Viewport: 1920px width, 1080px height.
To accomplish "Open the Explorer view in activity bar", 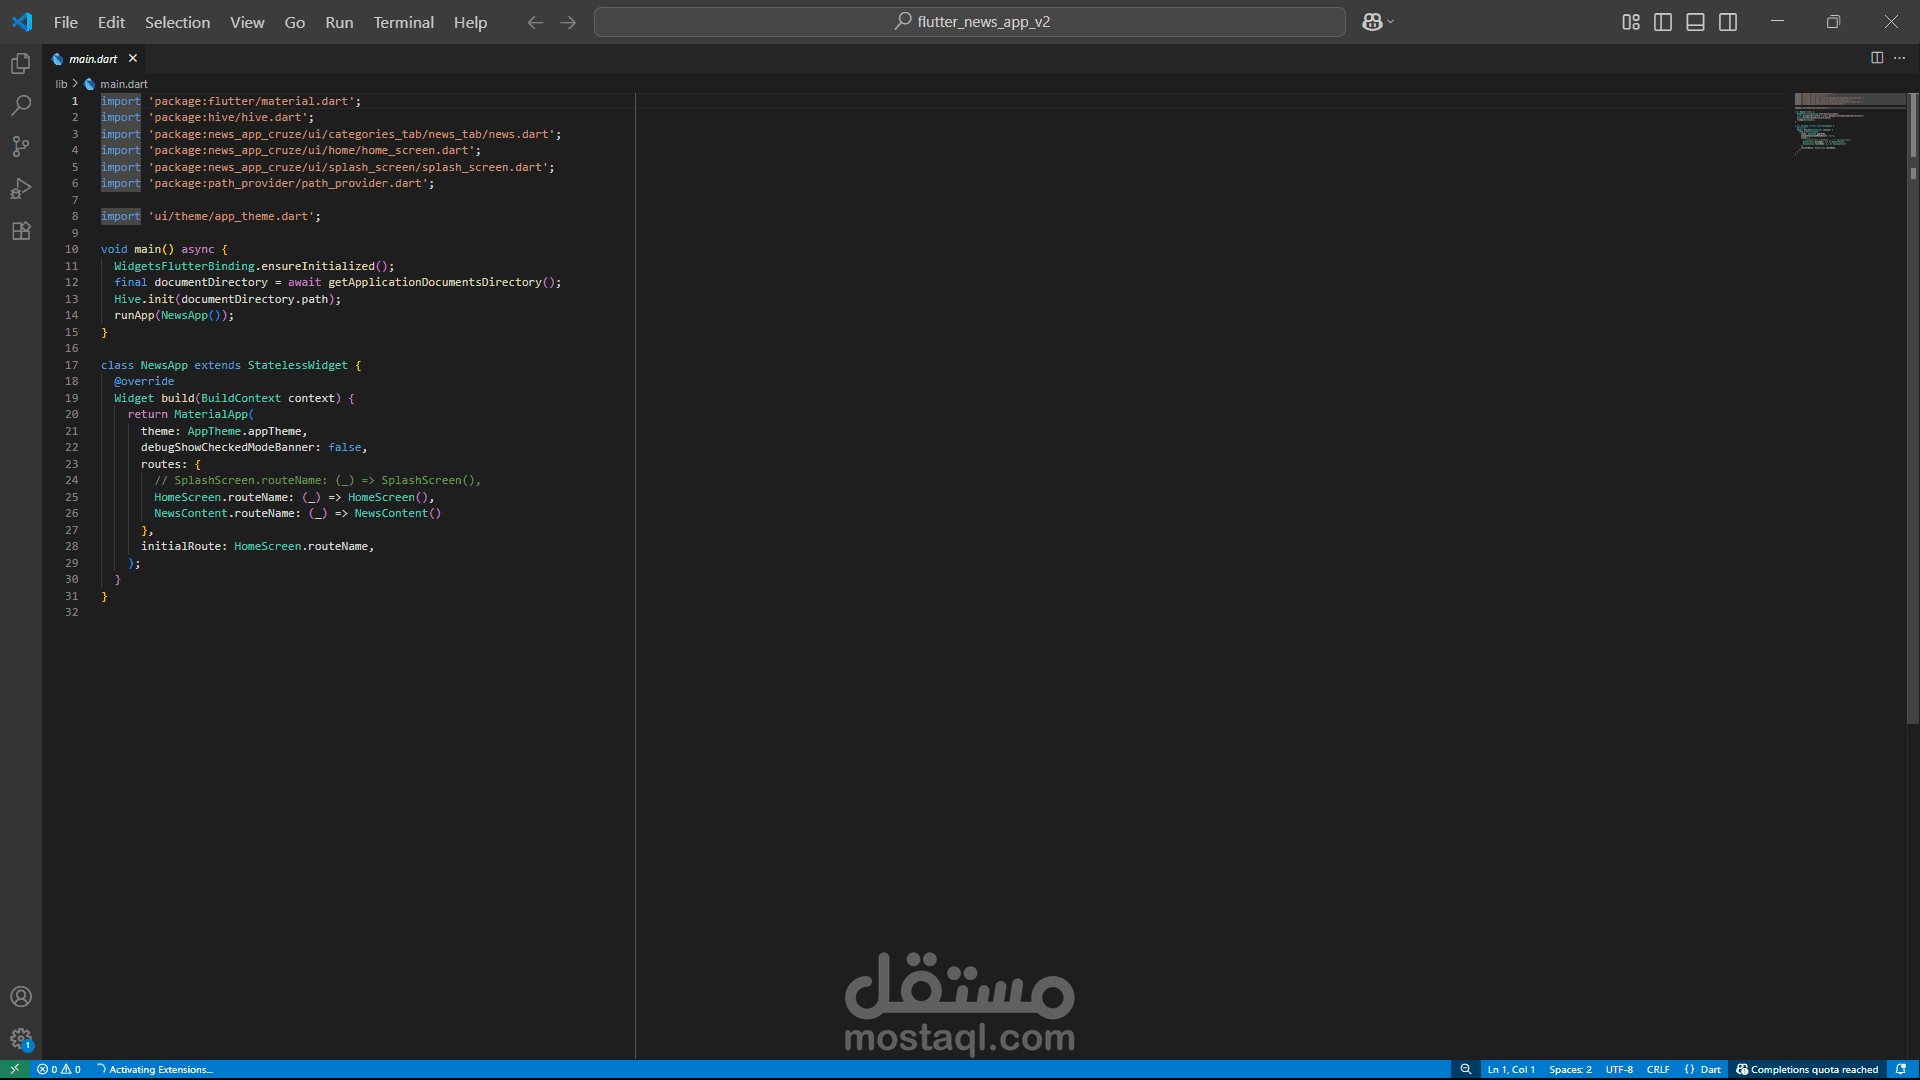I will click(x=21, y=64).
